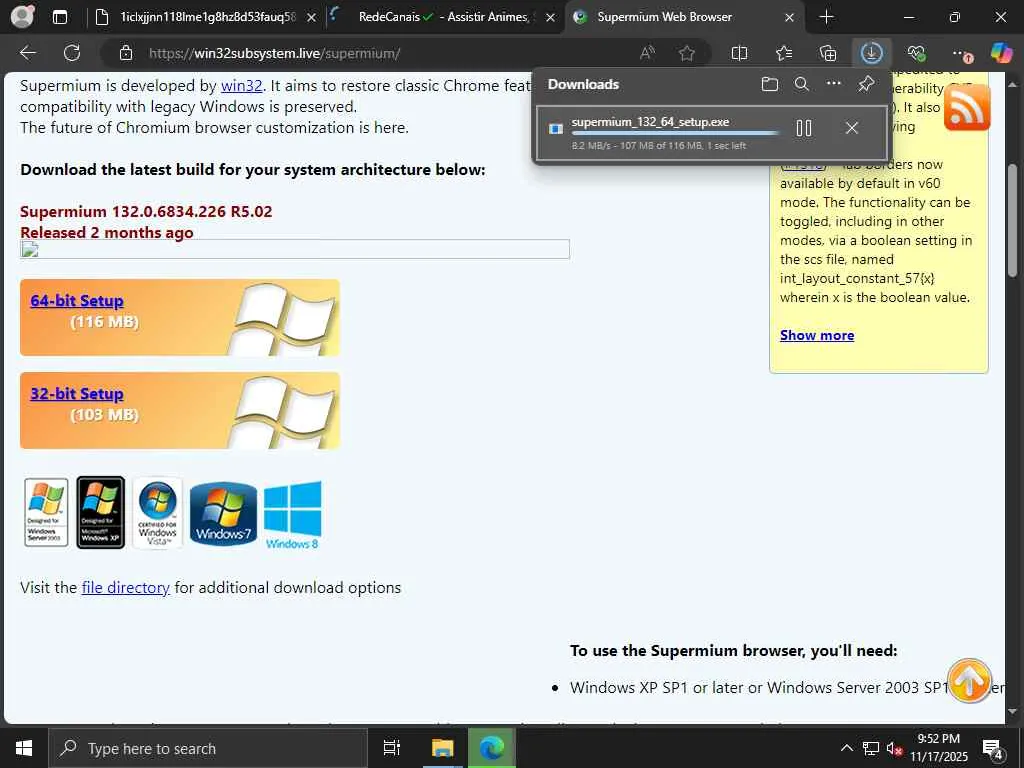Open the file directory link

point(125,588)
